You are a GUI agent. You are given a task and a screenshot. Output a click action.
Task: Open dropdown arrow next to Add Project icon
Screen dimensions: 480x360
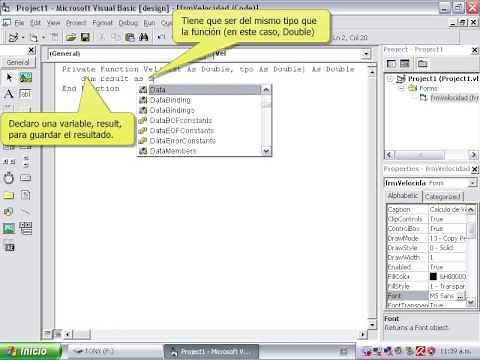click(x=23, y=37)
